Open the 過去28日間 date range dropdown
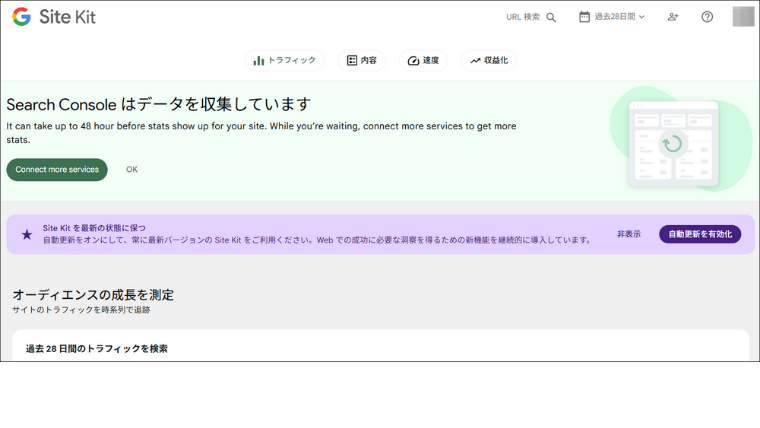This screenshot has height=428, width=760. point(612,17)
